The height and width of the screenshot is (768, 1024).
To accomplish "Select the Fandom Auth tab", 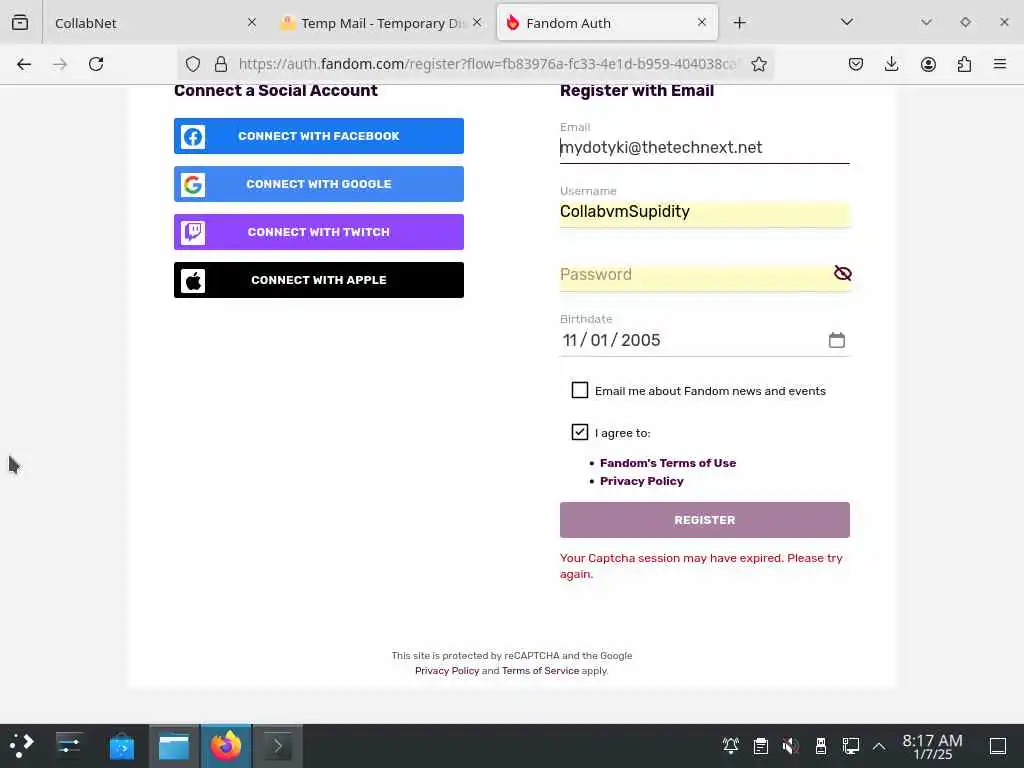I will 607,23.
